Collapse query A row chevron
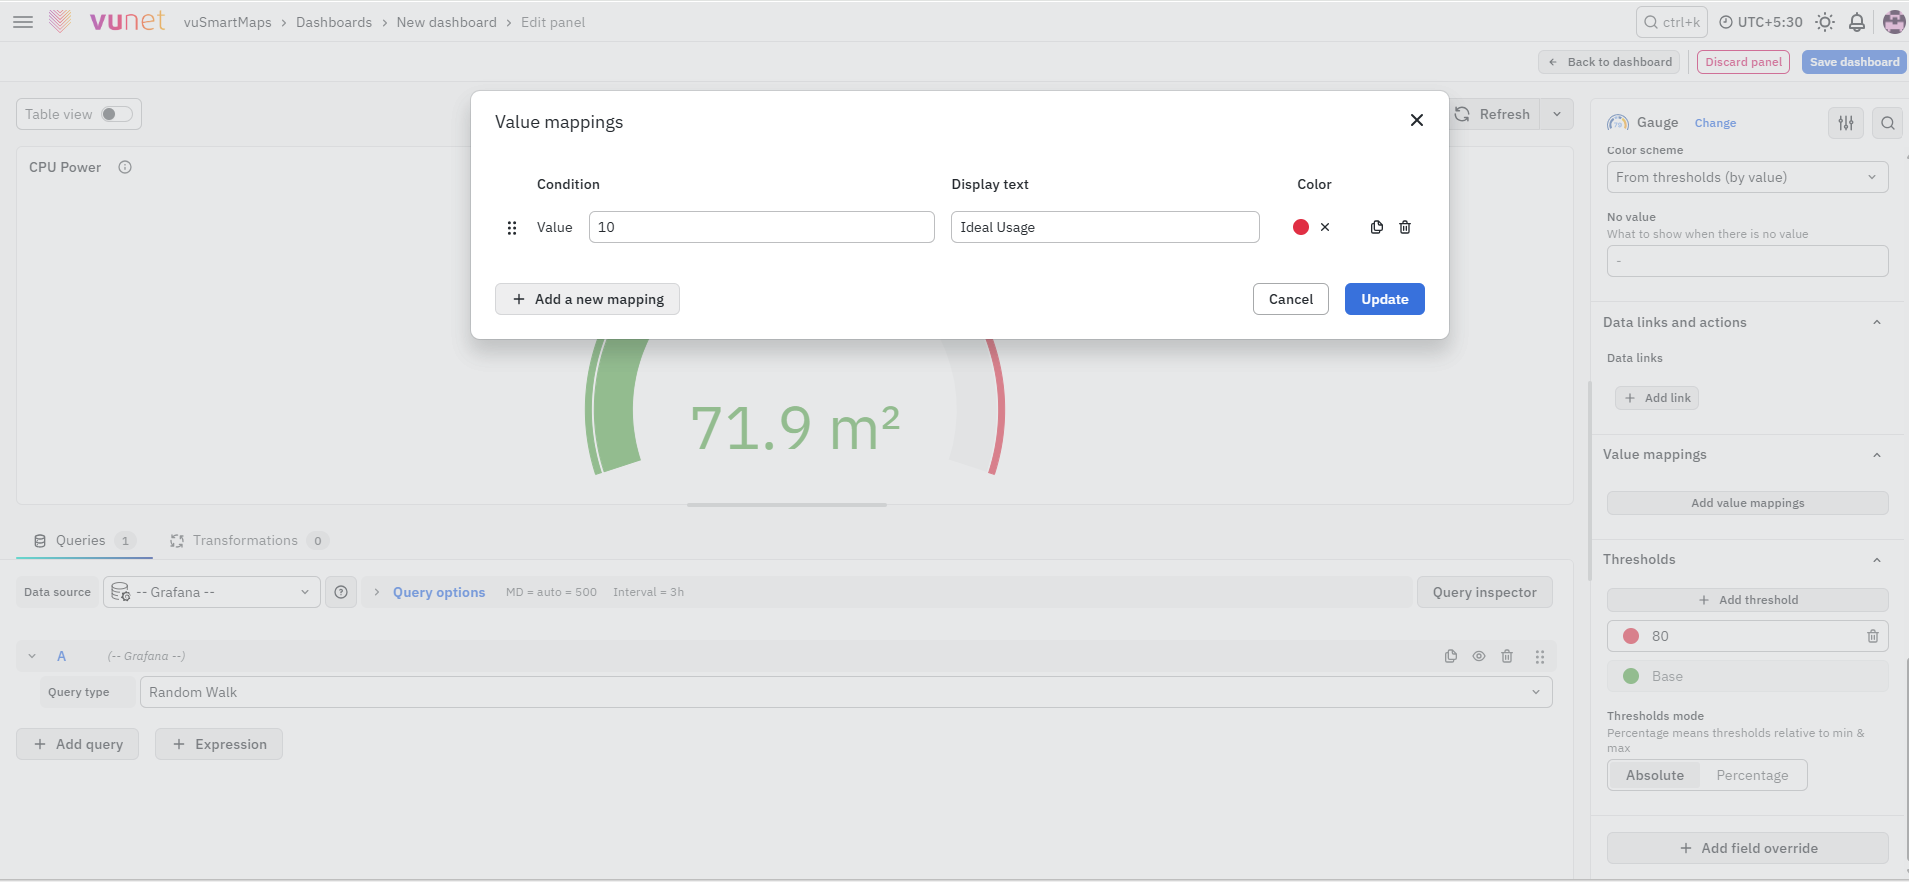The height and width of the screenshot is (882, 1909). click(x=32, y=656)
